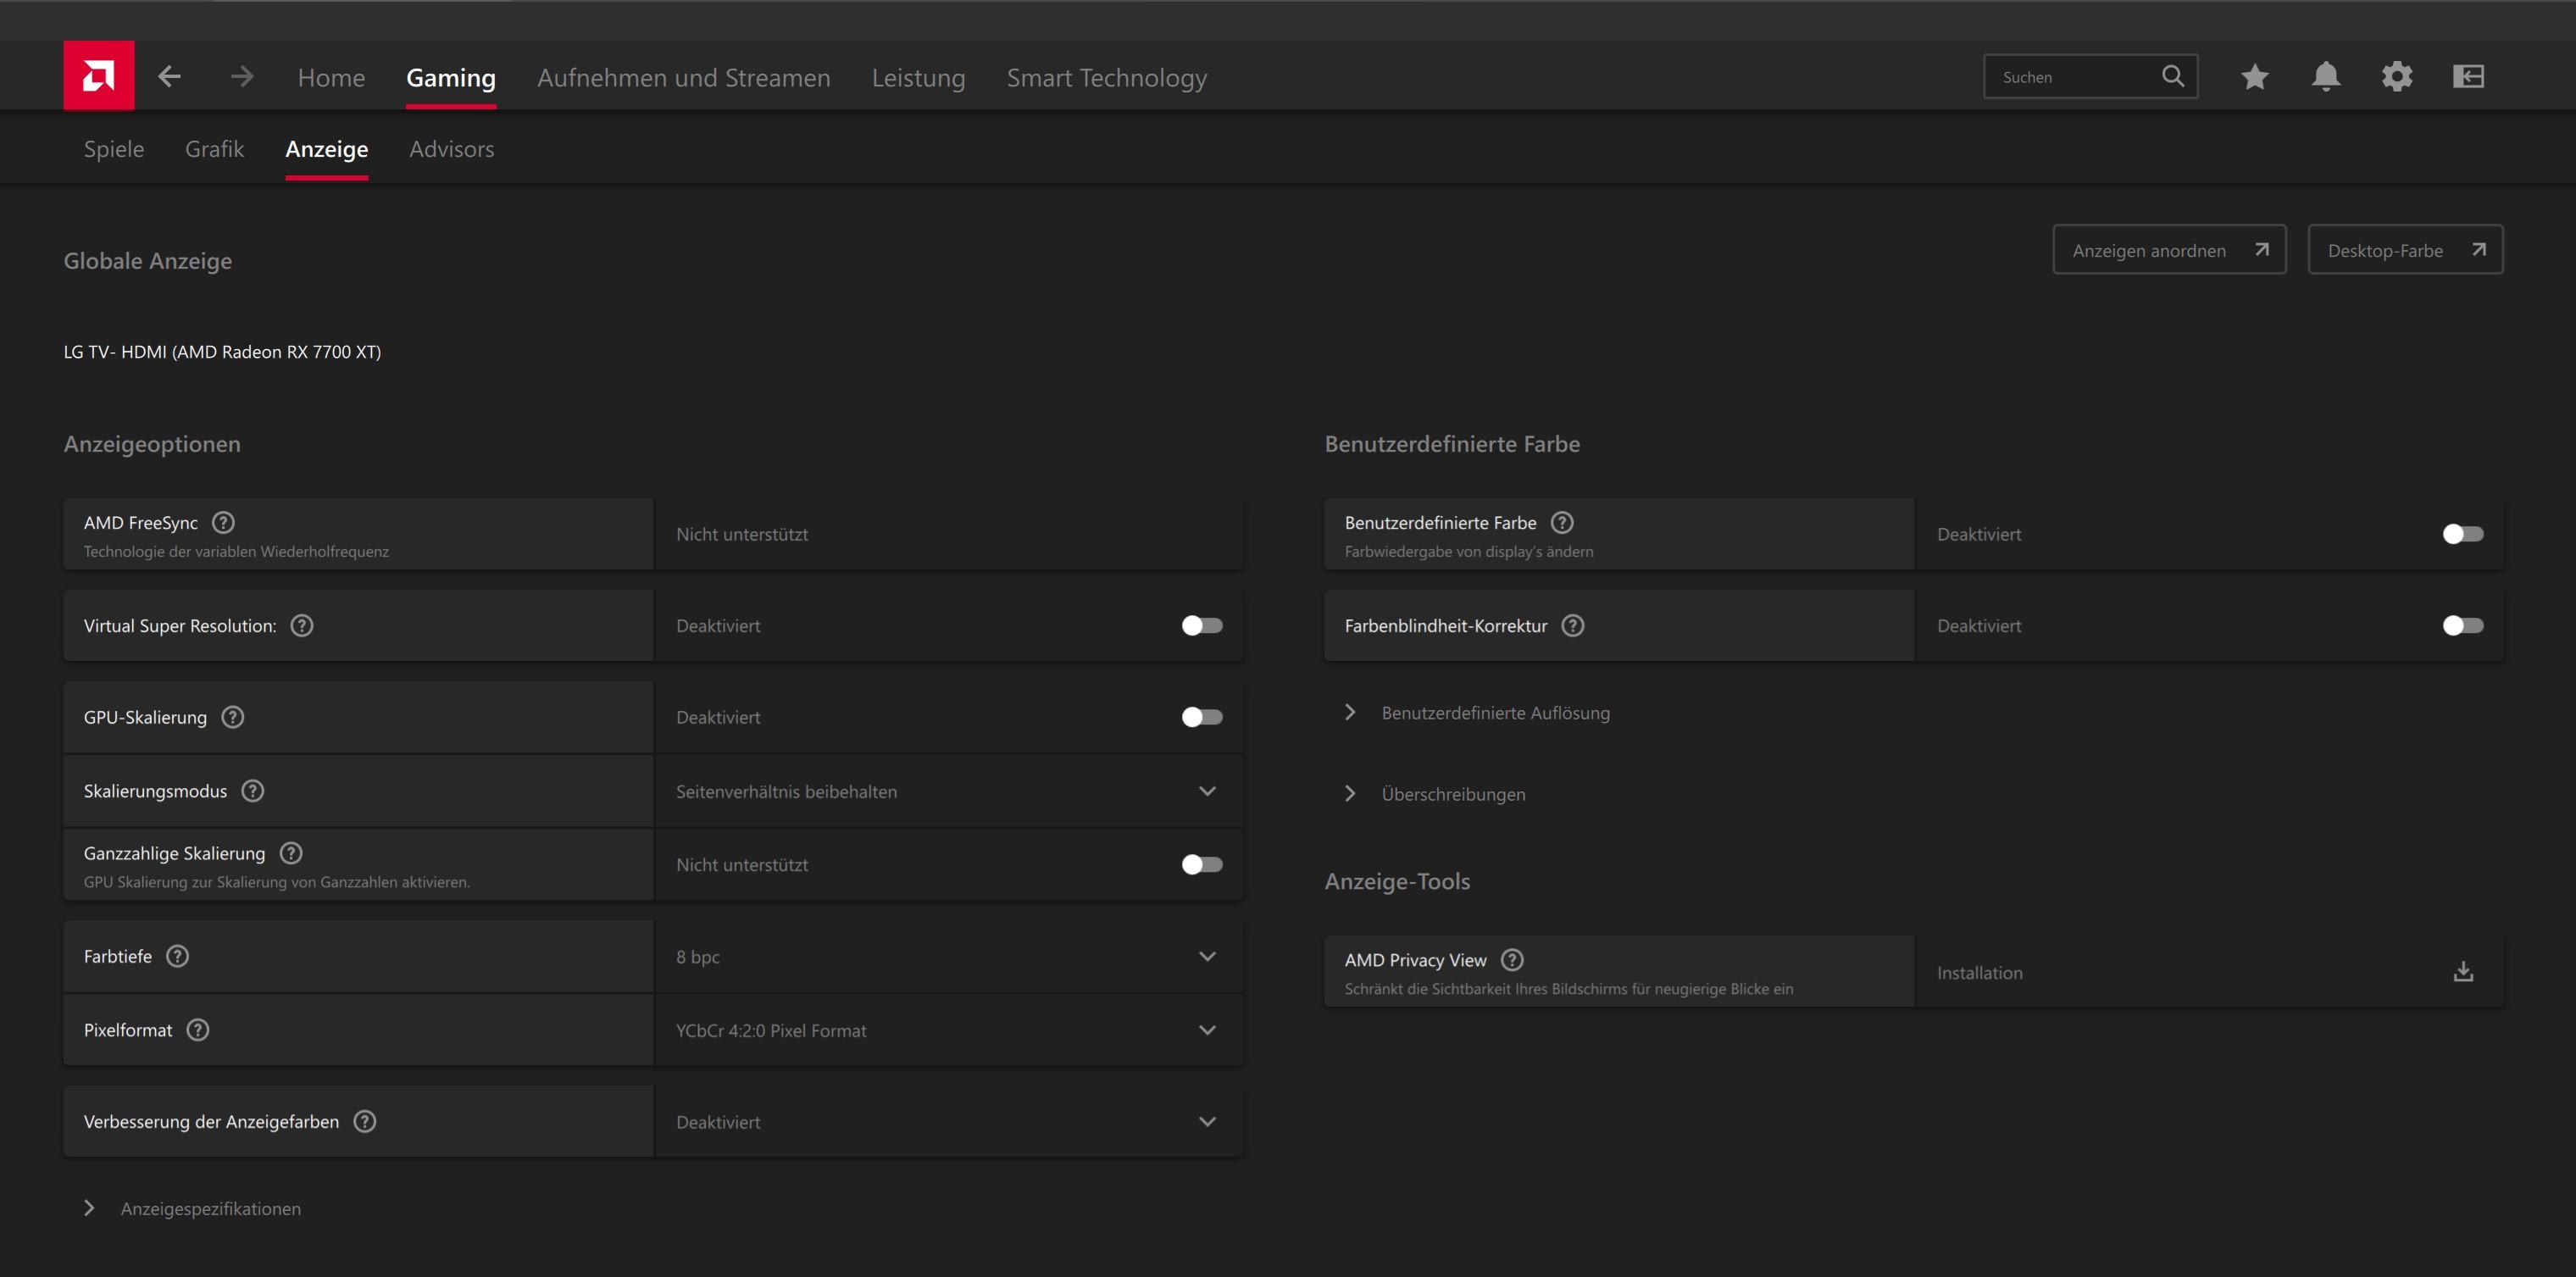Show help for Virtual Super Resolution
2576x1277 pixels.
tap(302, 625)
